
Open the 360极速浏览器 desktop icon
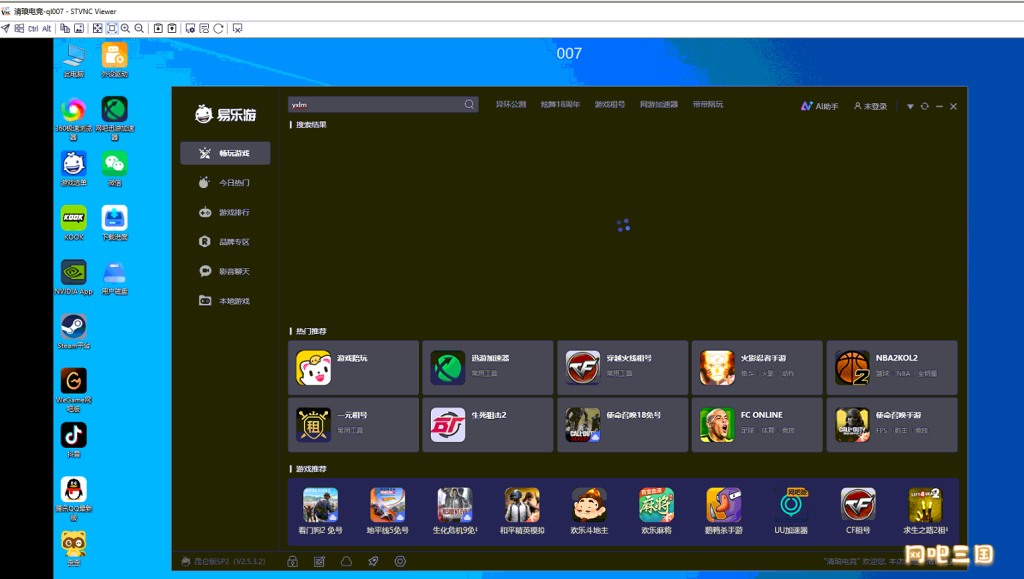click(74, 119)
